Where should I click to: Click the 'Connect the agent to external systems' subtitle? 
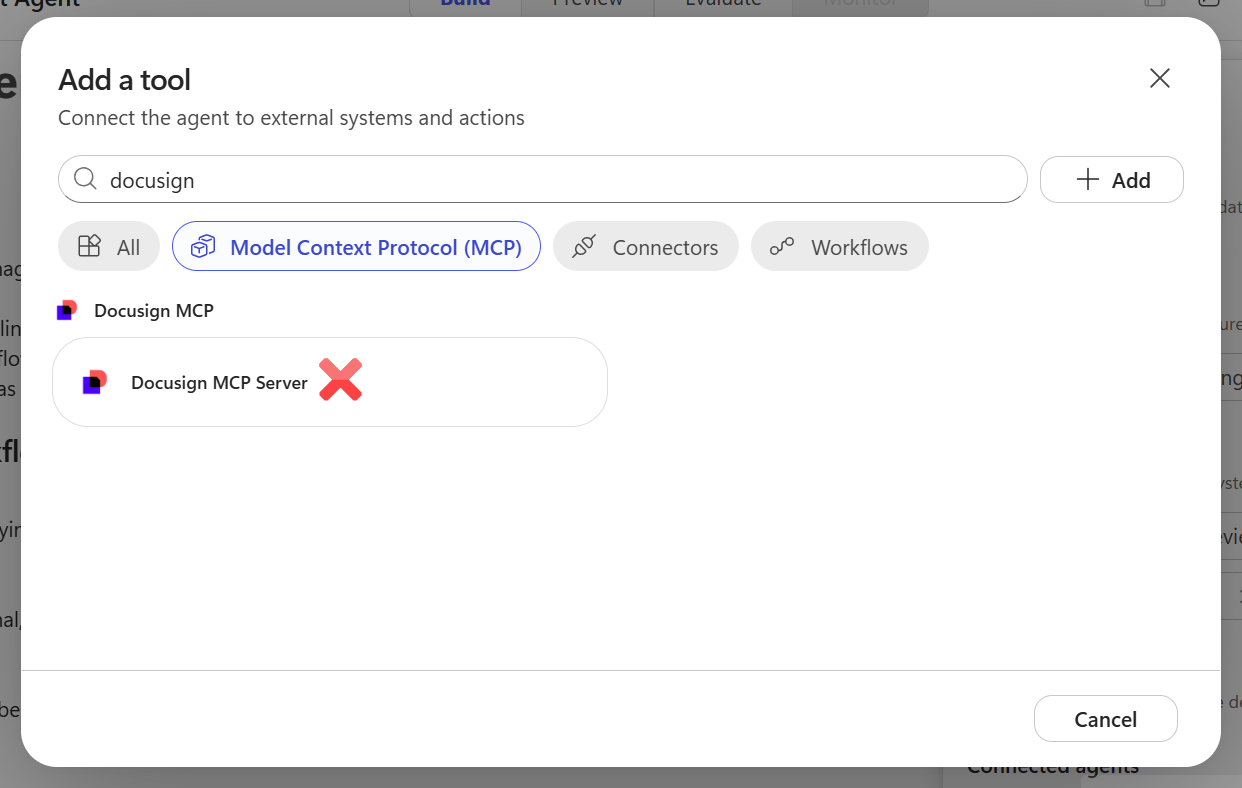coord(291,117)
